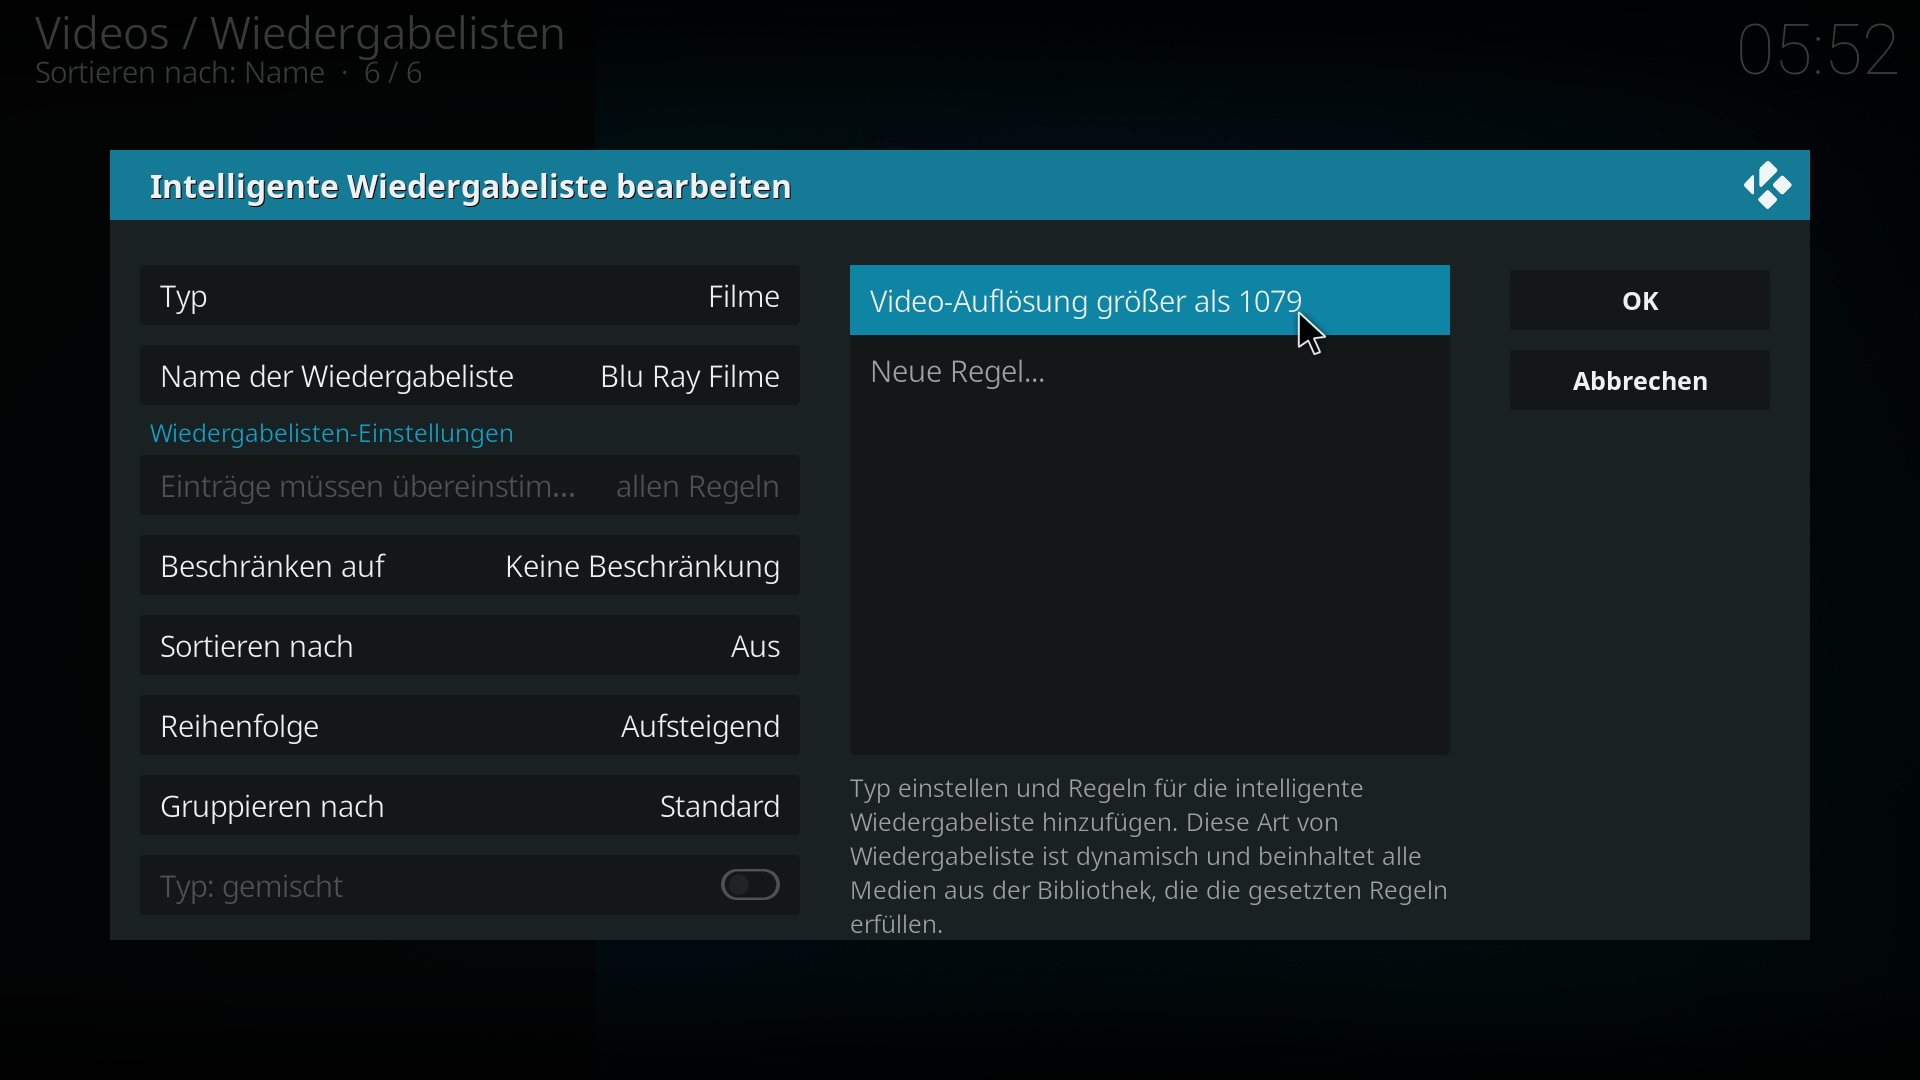
Task: Click the 'Videos / Wiedergabelisten' breadcrumb title
Action: [x=300, y=33]
